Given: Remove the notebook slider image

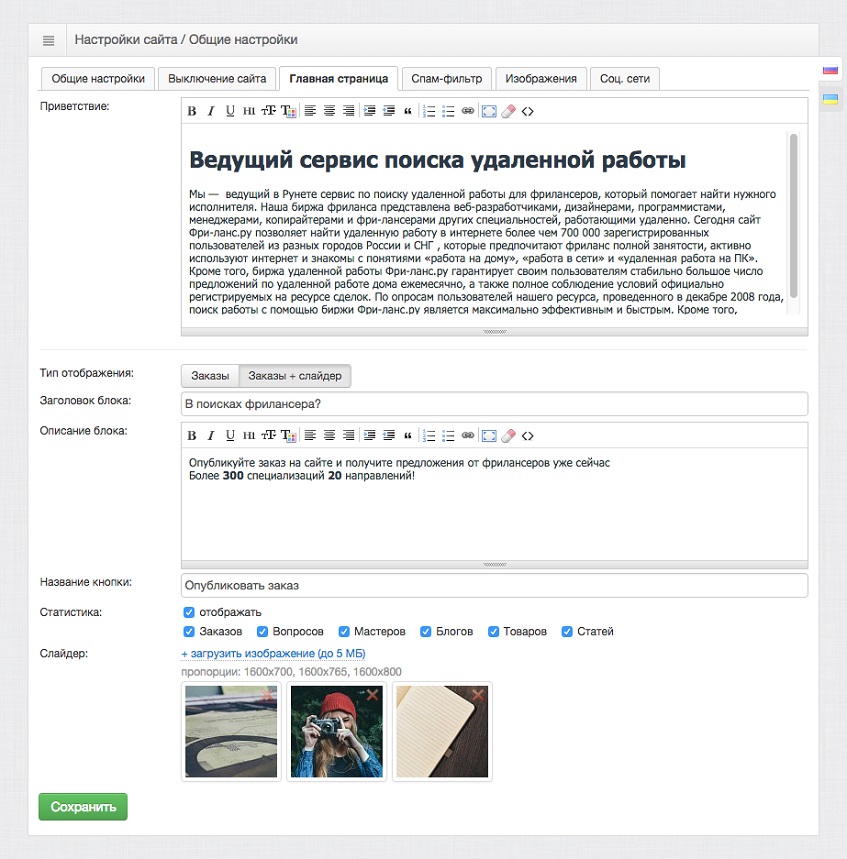Looking at the screenshot, I should pyautogui.click(x=478, y=695).
